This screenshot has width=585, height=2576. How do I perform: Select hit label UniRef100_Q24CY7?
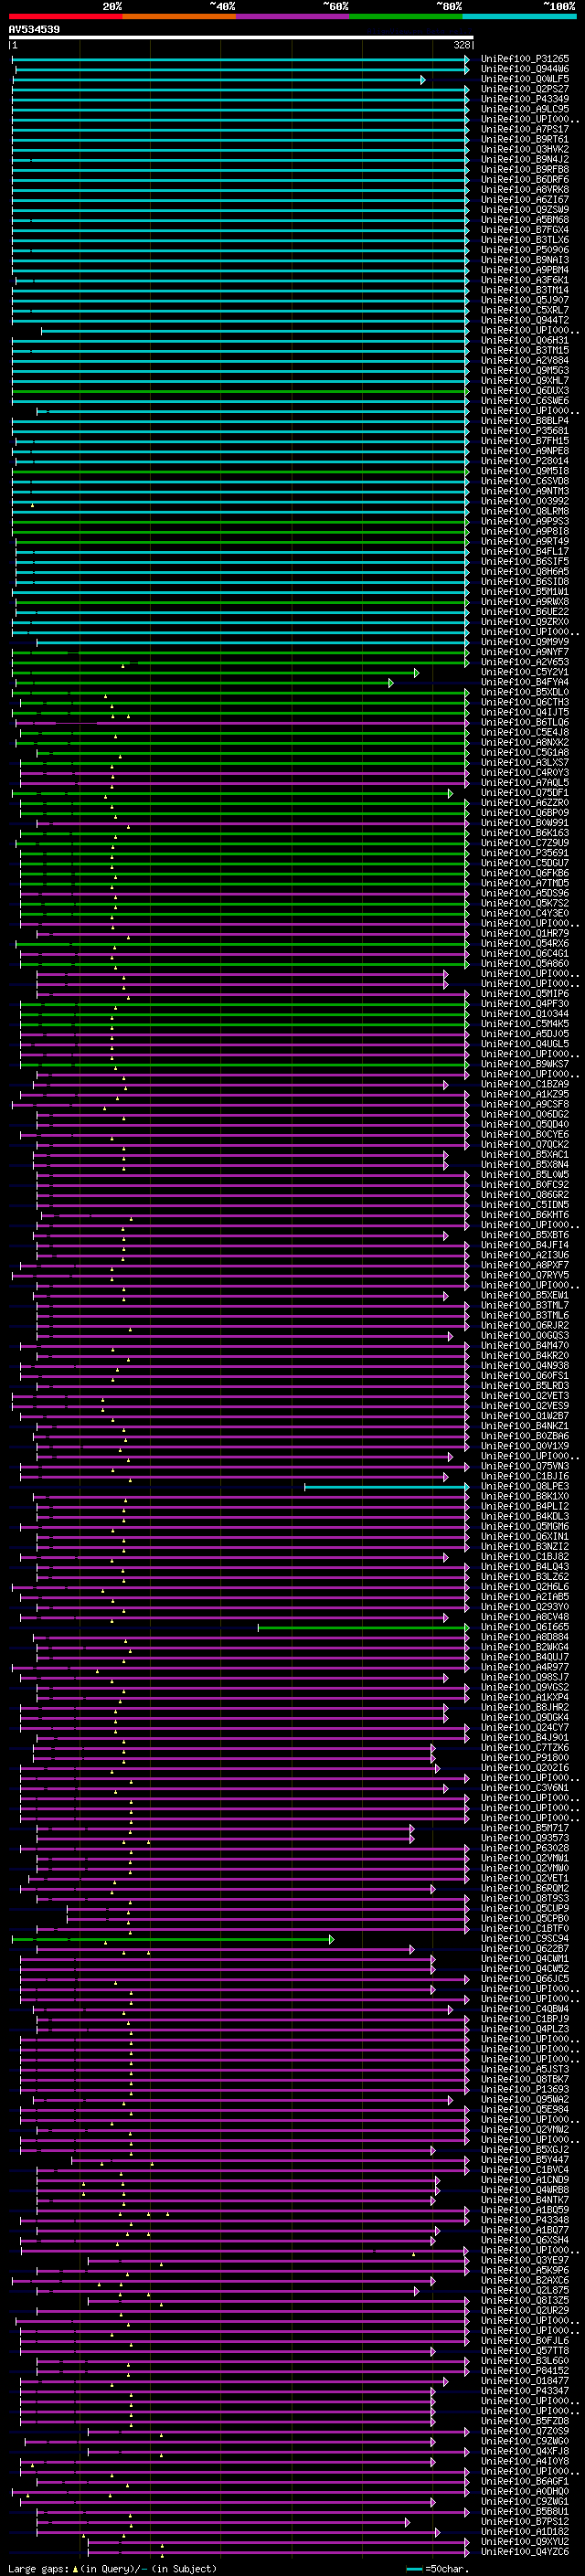tap(525, 1728)
